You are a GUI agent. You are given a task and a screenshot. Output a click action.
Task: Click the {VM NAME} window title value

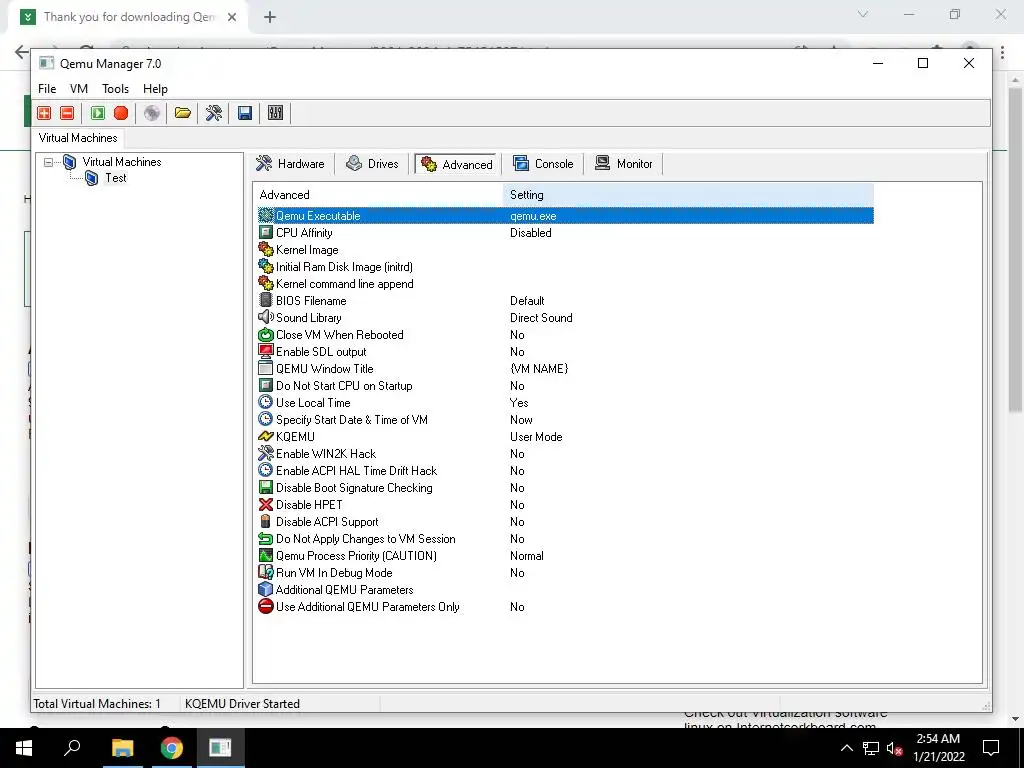click(539, 368)
